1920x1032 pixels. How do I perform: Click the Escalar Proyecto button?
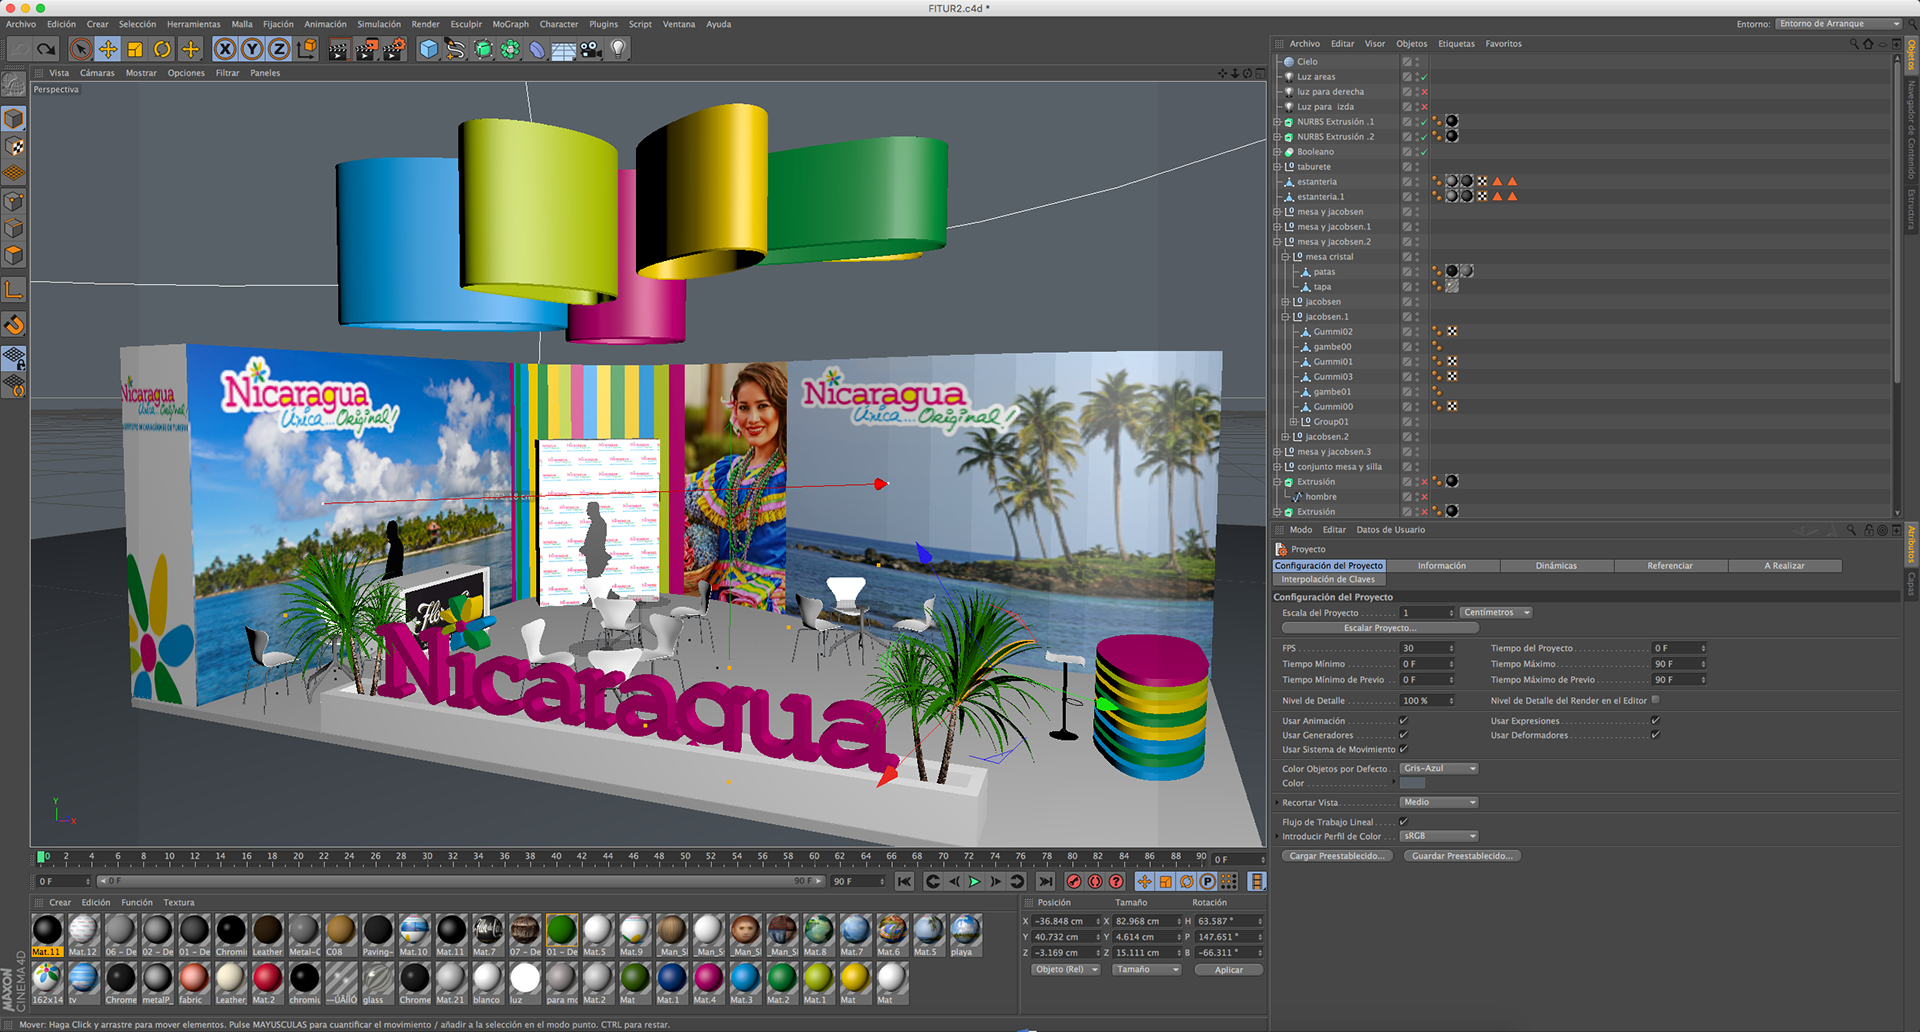tap(1379, 628)
